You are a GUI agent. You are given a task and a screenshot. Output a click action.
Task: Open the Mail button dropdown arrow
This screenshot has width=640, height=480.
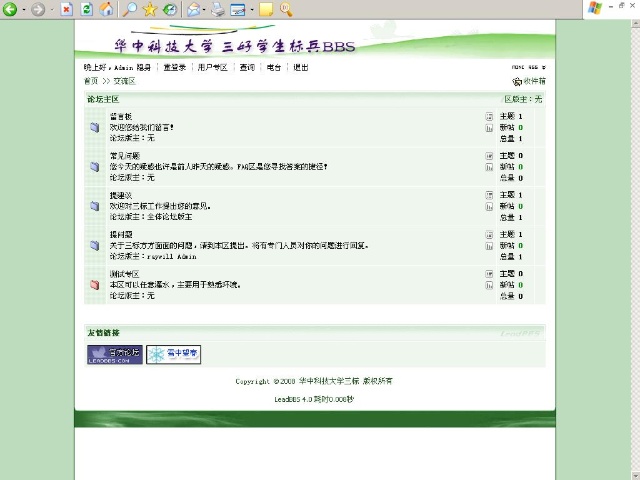click(x=204, y=9)
